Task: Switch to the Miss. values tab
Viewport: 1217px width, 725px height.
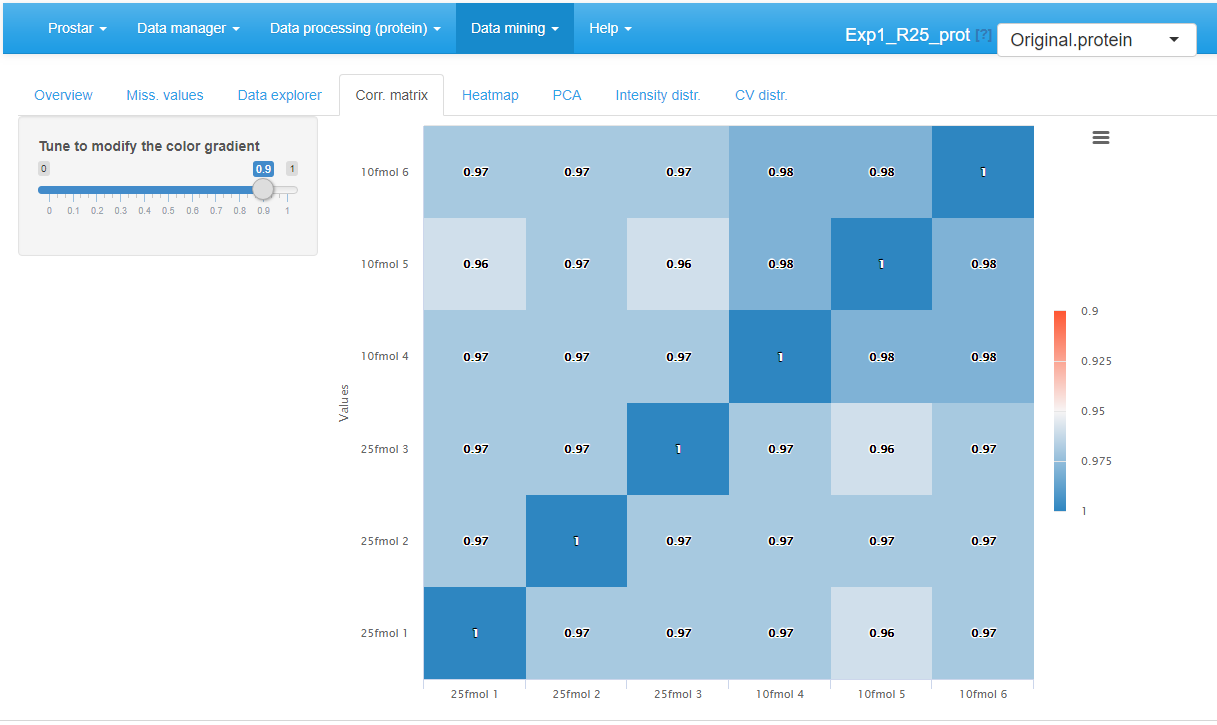Action: [x=165, y=94]
